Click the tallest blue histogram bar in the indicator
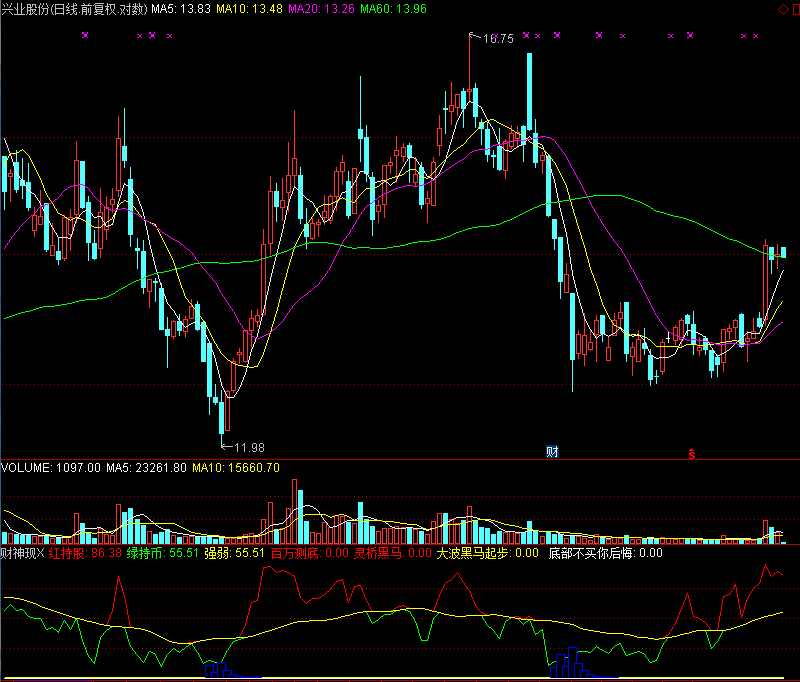 click(573, 661)
